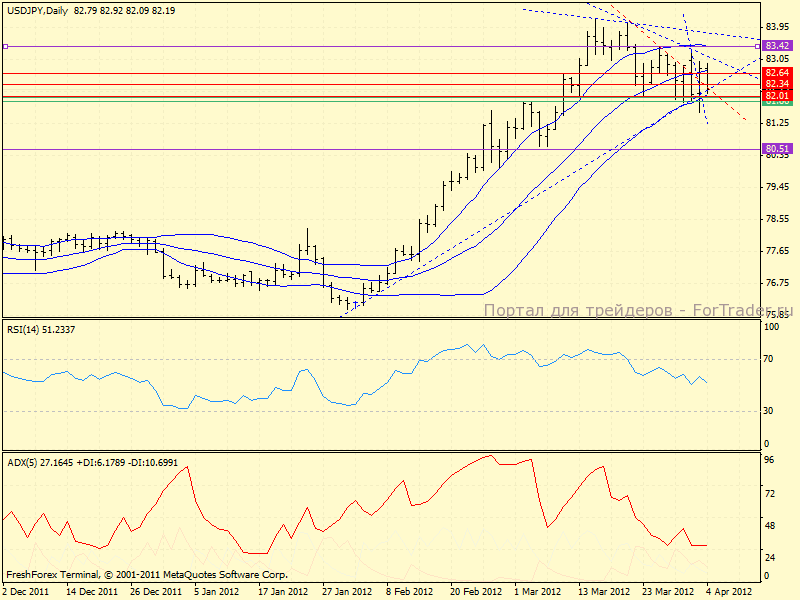Viewport: 800px width, 600px height.
Task: Click the FreshForex Terminal copyright text
Action: pos(147,575)
